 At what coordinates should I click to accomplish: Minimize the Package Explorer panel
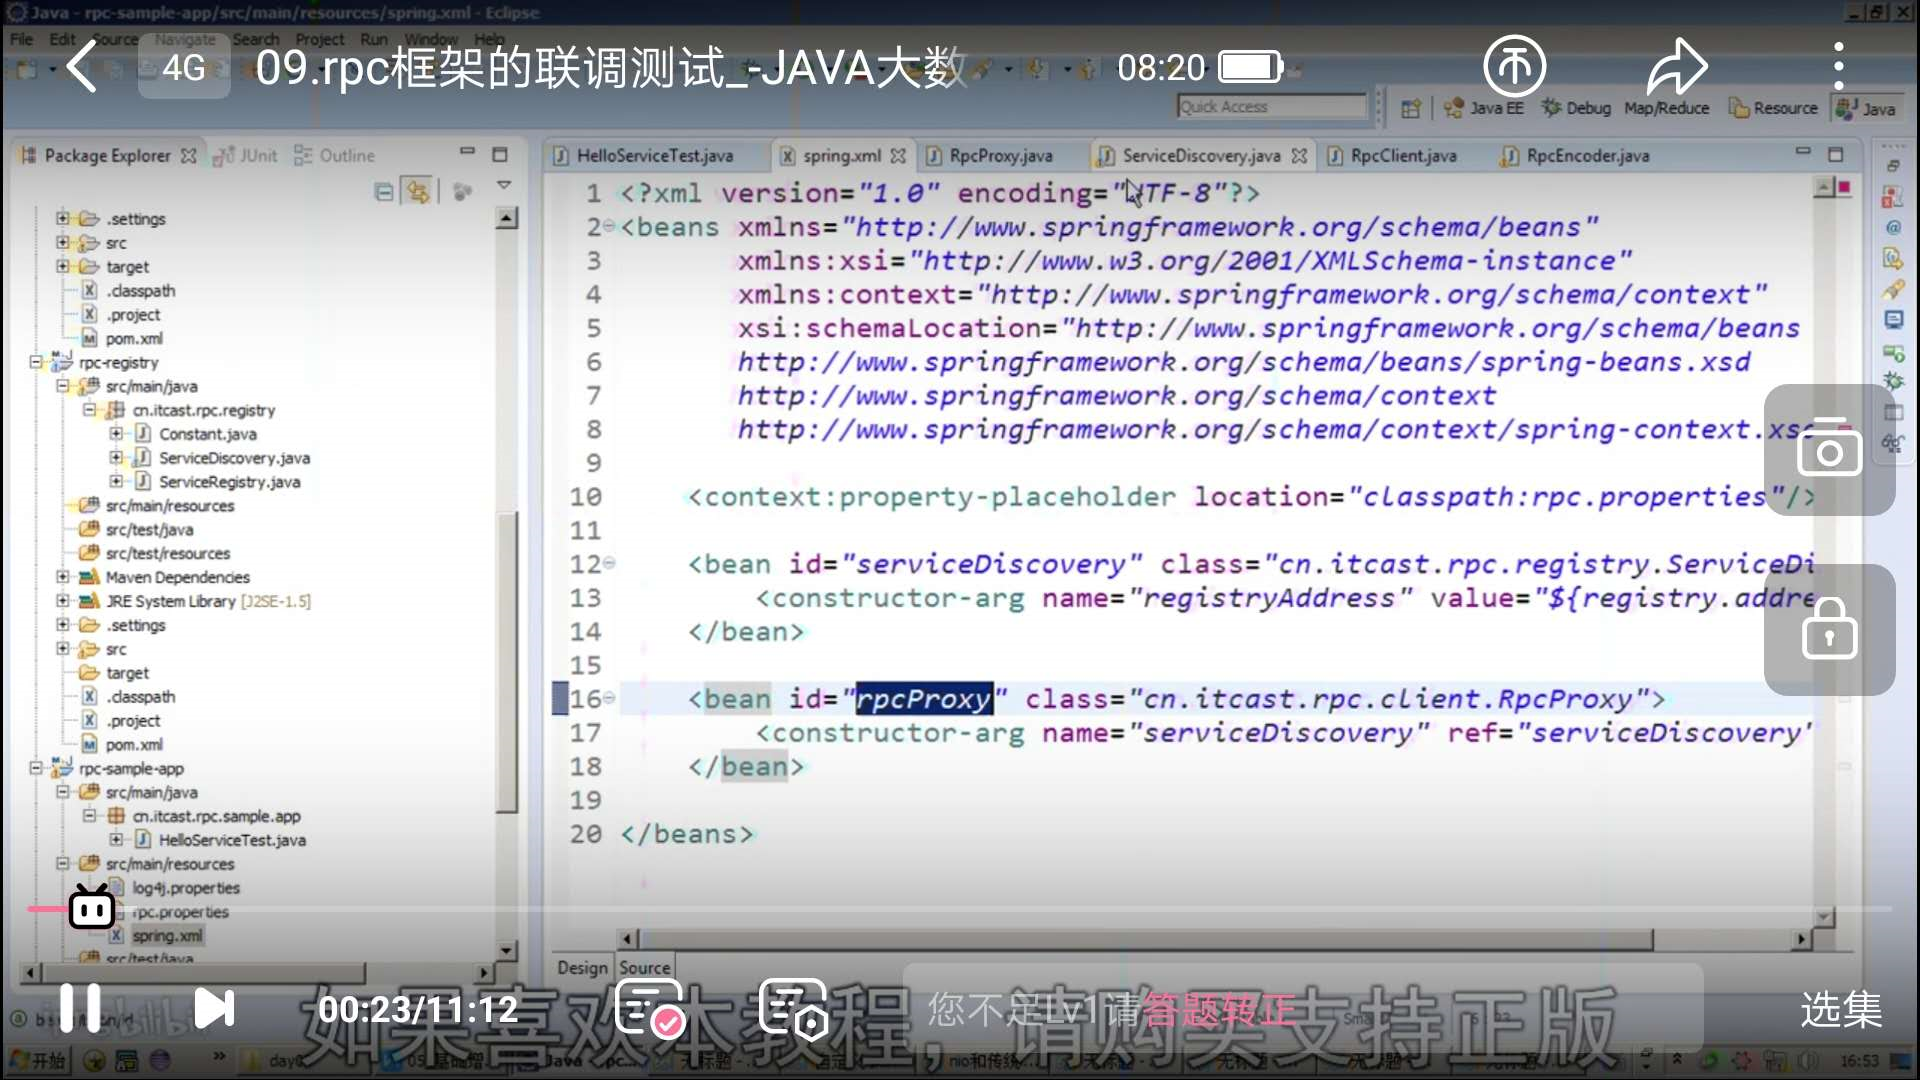tap(467, 153)
